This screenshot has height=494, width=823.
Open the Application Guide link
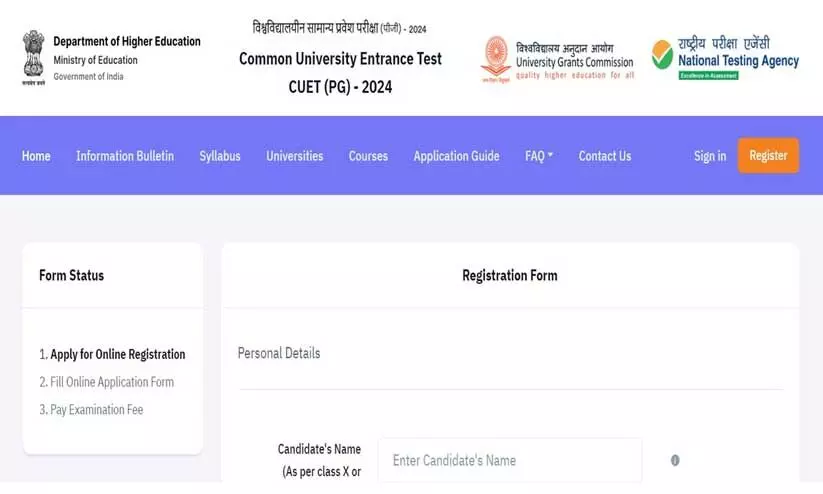(x=456, y=156)
